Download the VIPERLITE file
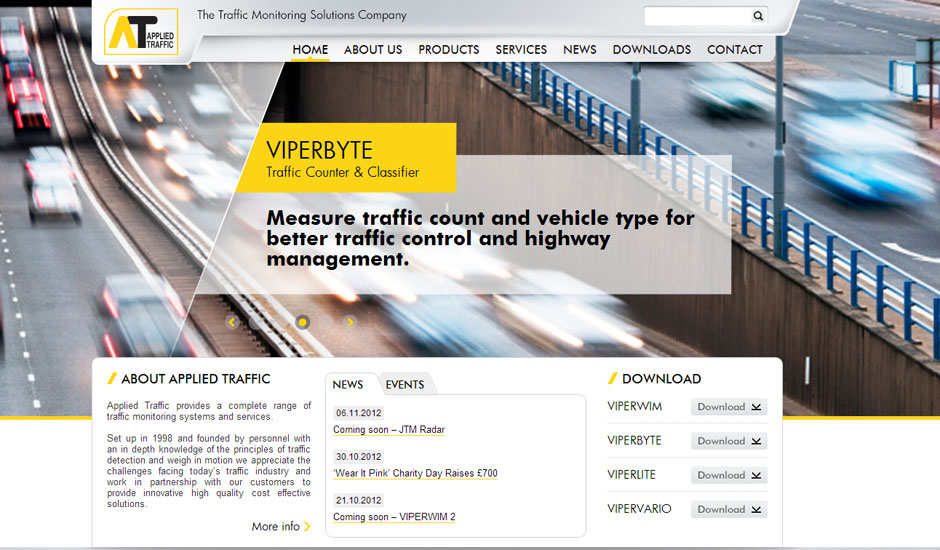 coord(729,475)
